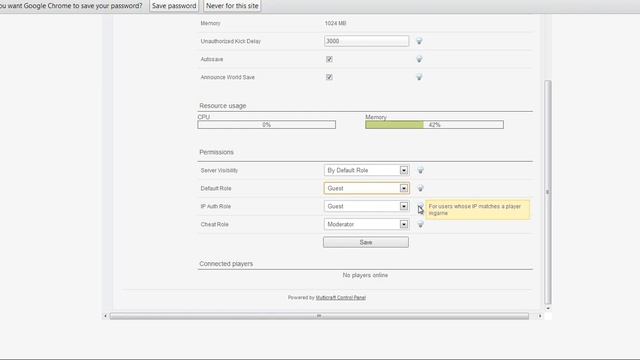Click the Save button under Permissions
The width and height of the screenshot is (640, 360).
[366, 242]
